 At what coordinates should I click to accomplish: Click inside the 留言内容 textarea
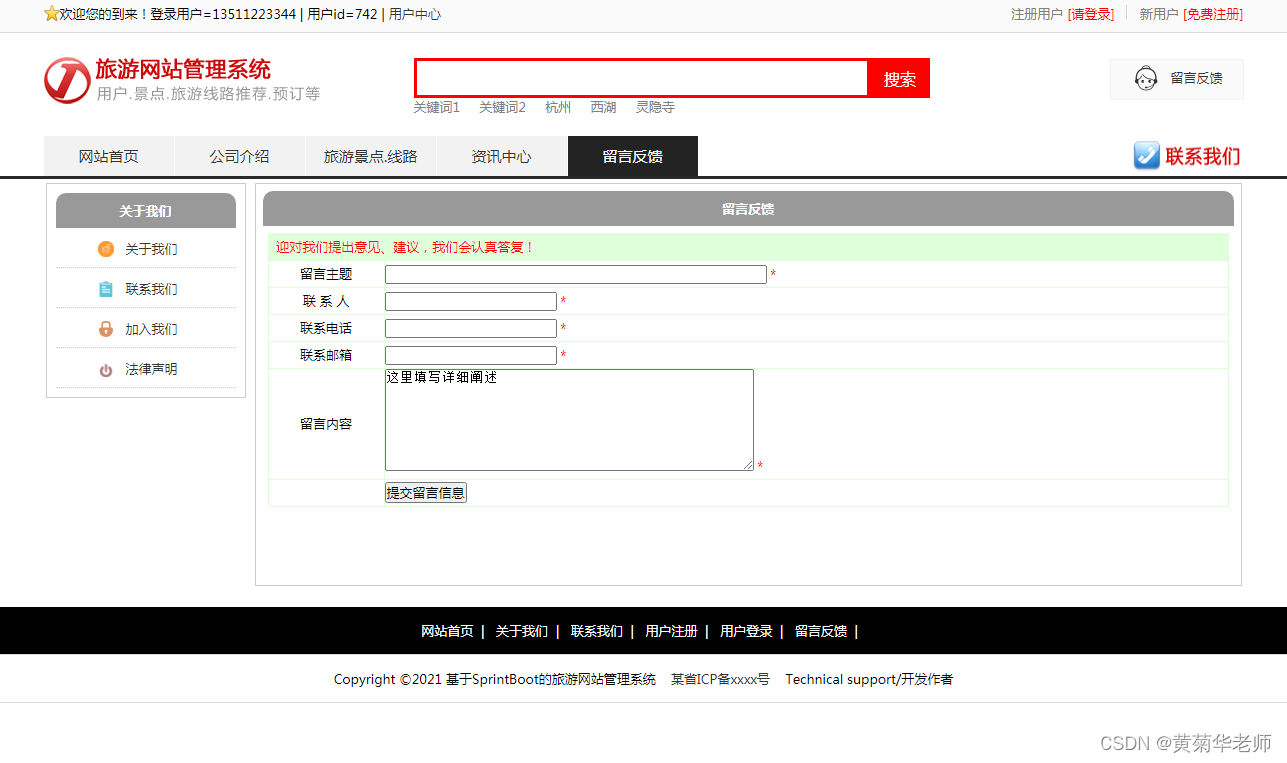coord(569,420)
